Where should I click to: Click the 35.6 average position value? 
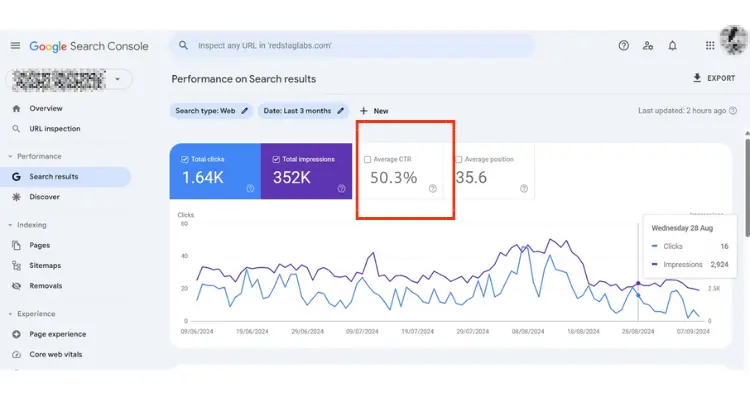pos(472,178)
